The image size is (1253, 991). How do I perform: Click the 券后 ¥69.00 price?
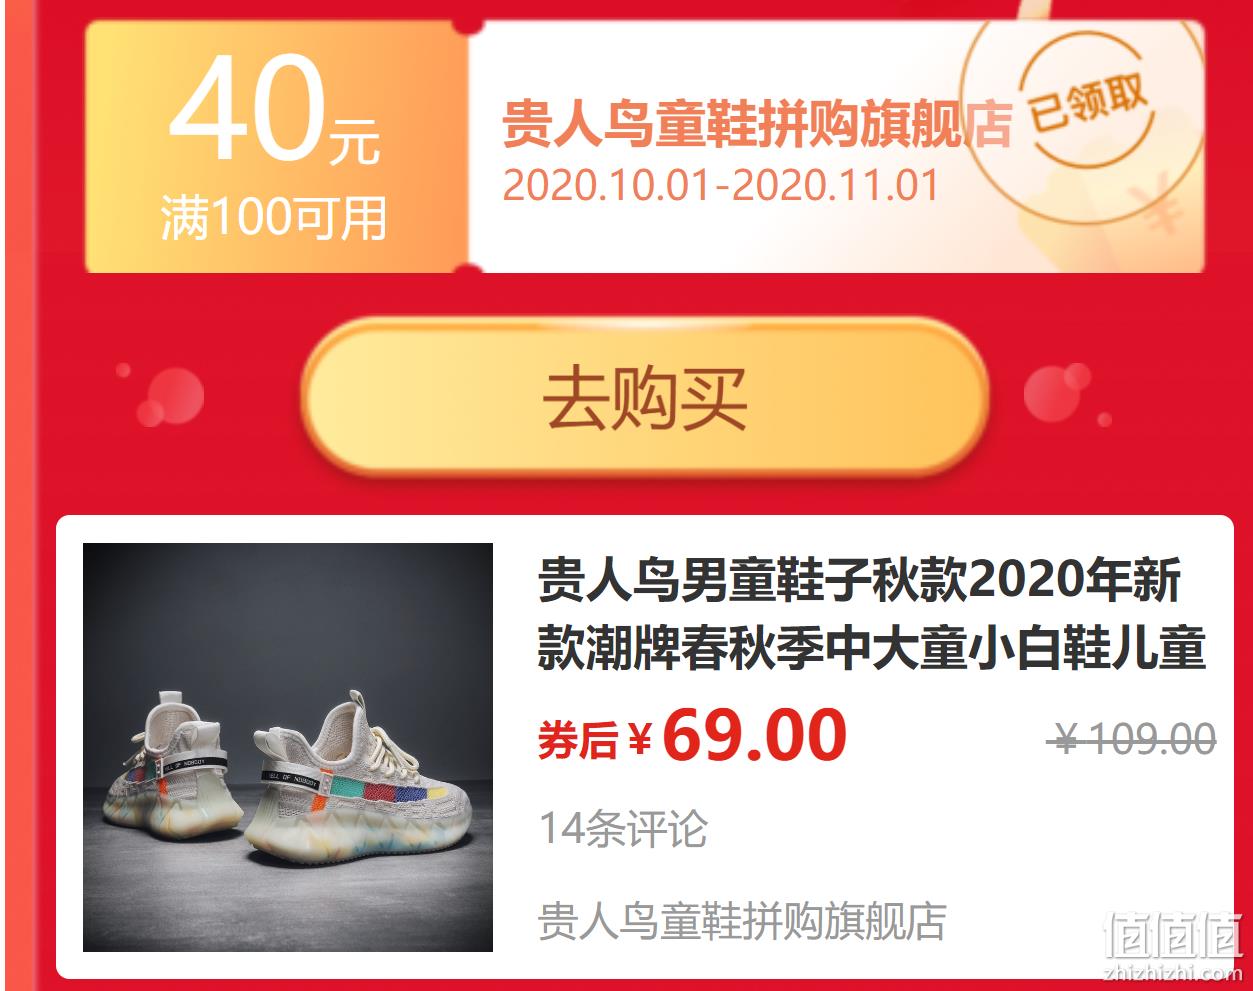coord(692,736)
